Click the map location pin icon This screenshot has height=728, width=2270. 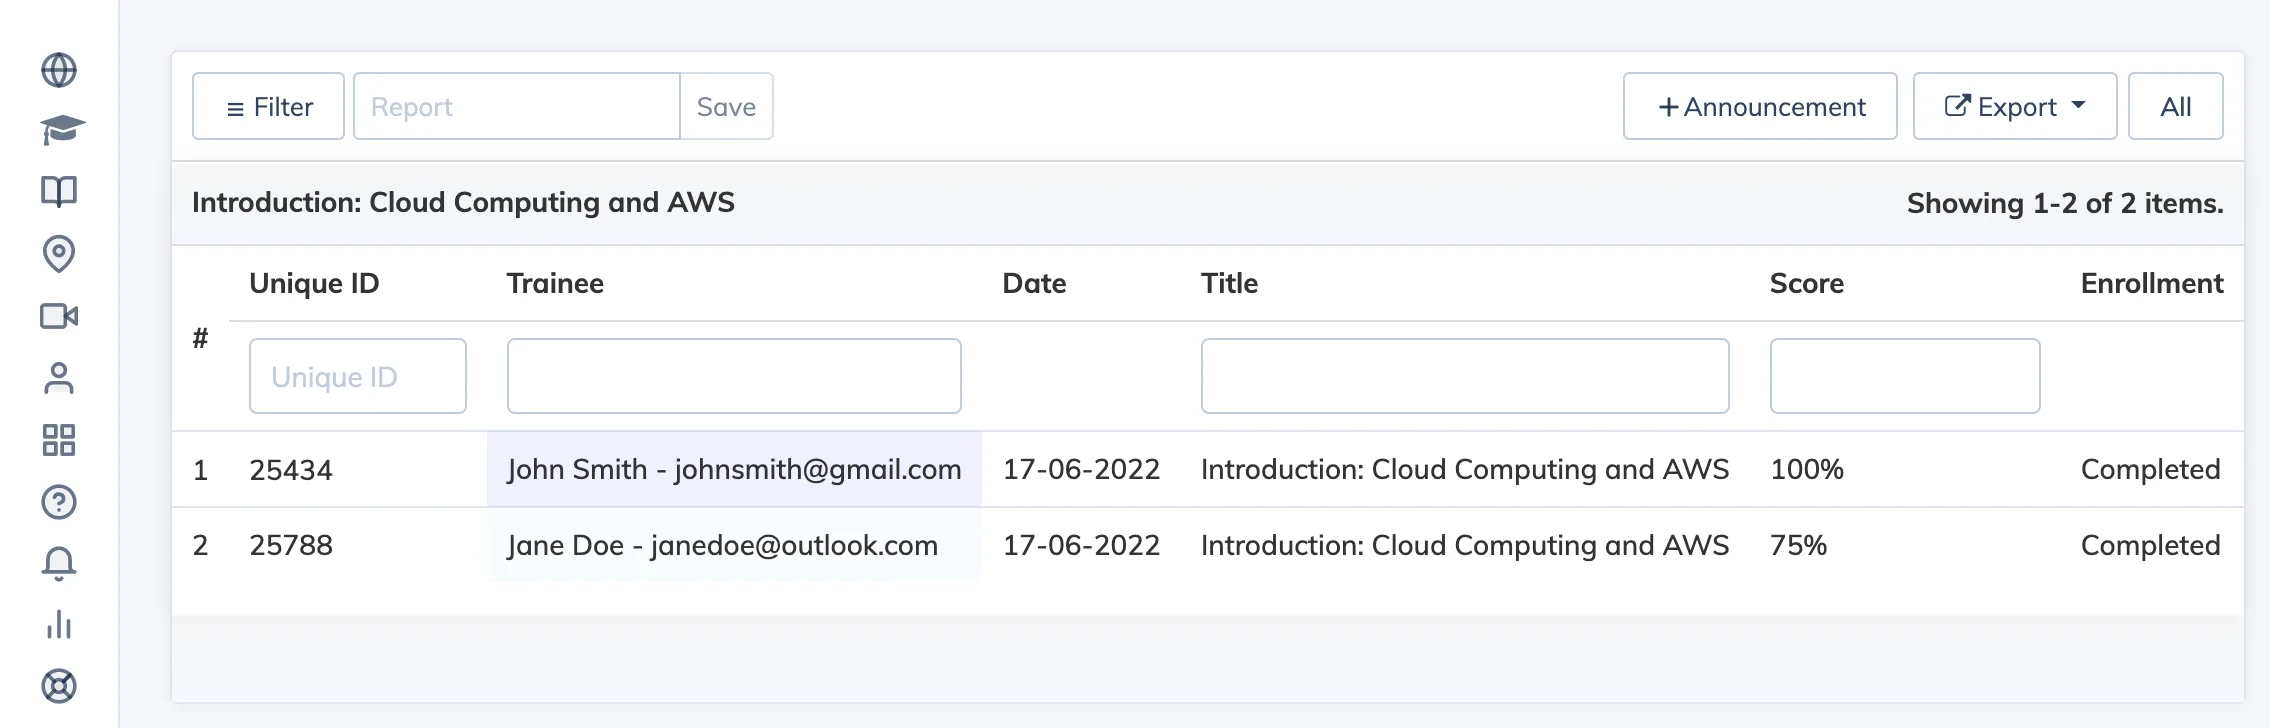(59, 254)
